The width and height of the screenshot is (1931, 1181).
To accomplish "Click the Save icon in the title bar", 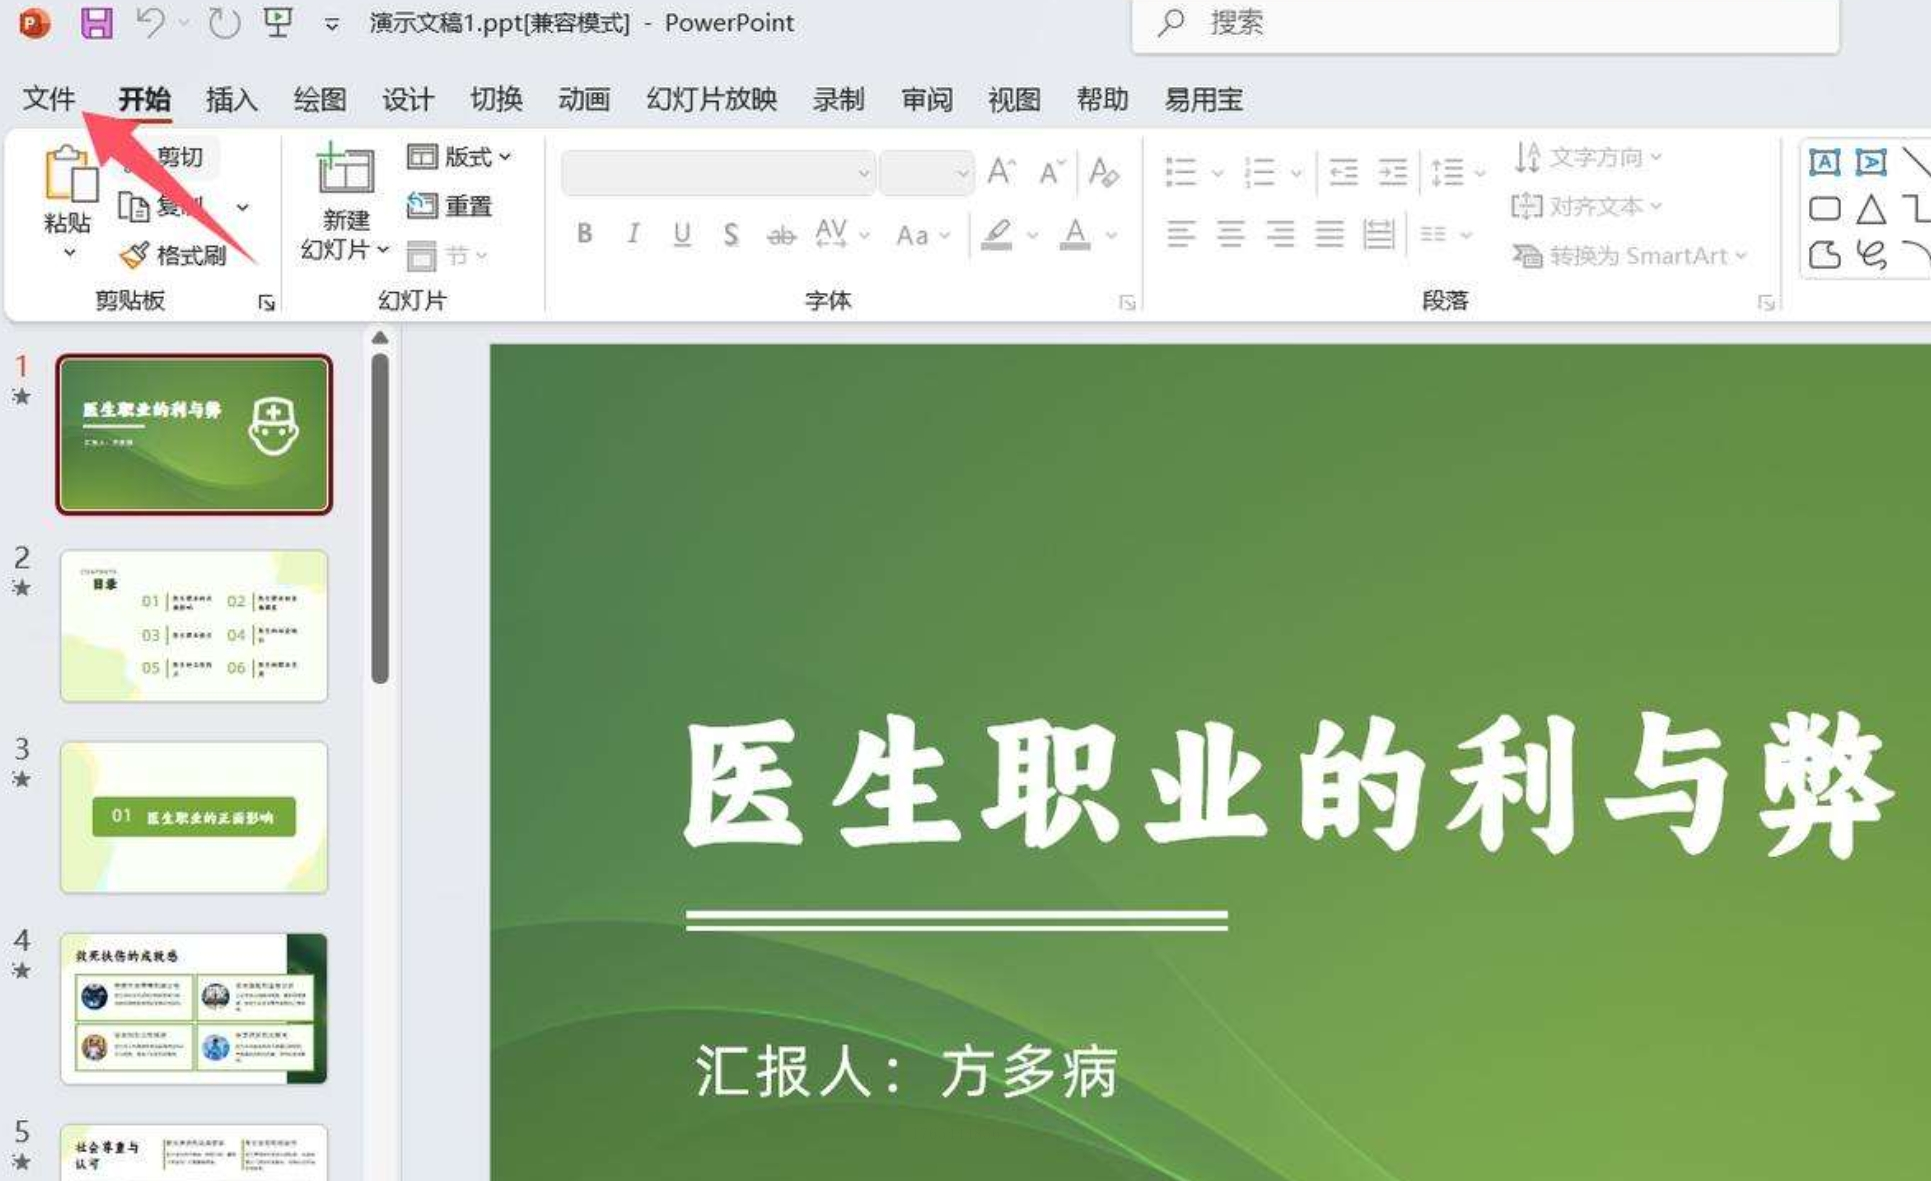I will [x=96, y=22].
